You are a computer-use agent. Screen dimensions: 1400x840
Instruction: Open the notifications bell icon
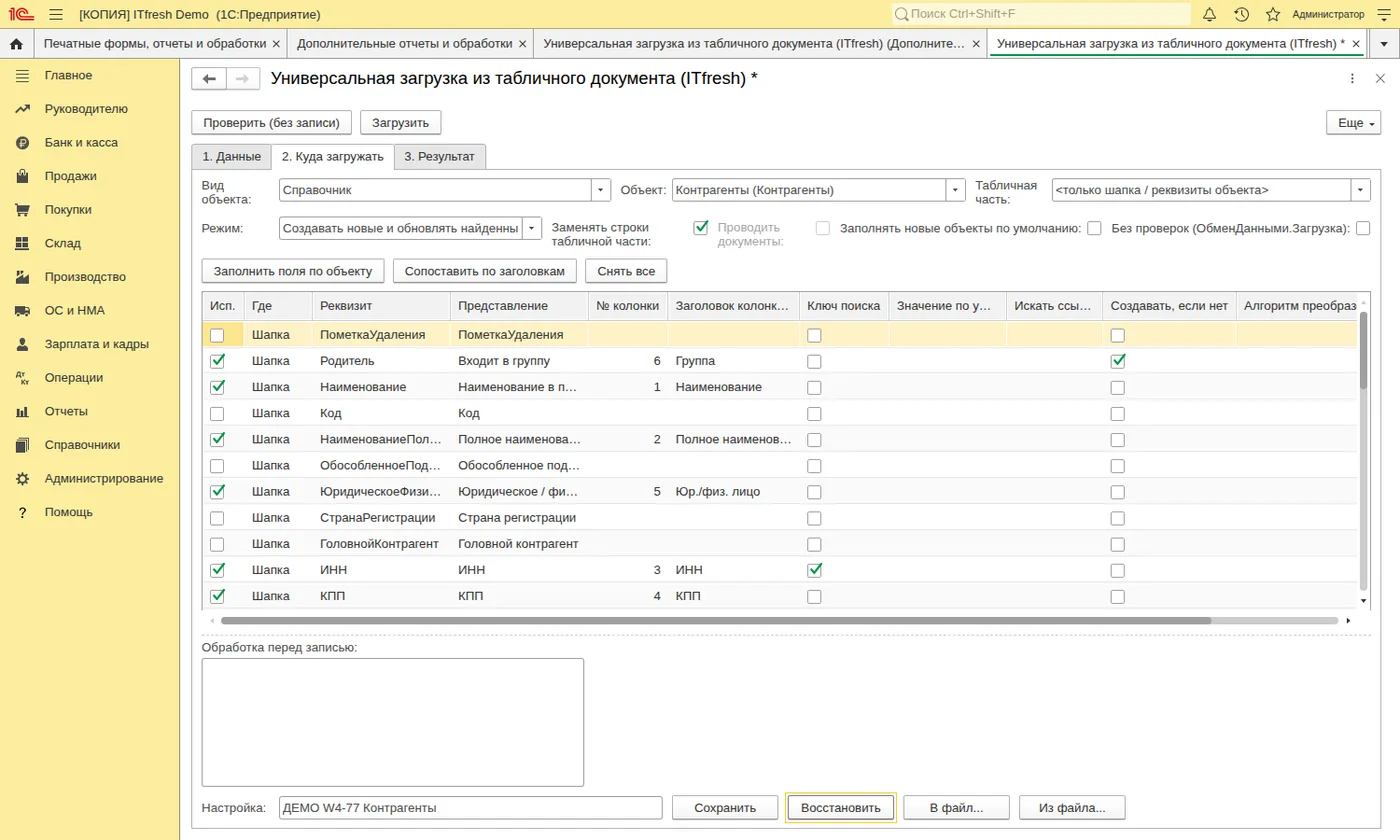coord(1209,14)
